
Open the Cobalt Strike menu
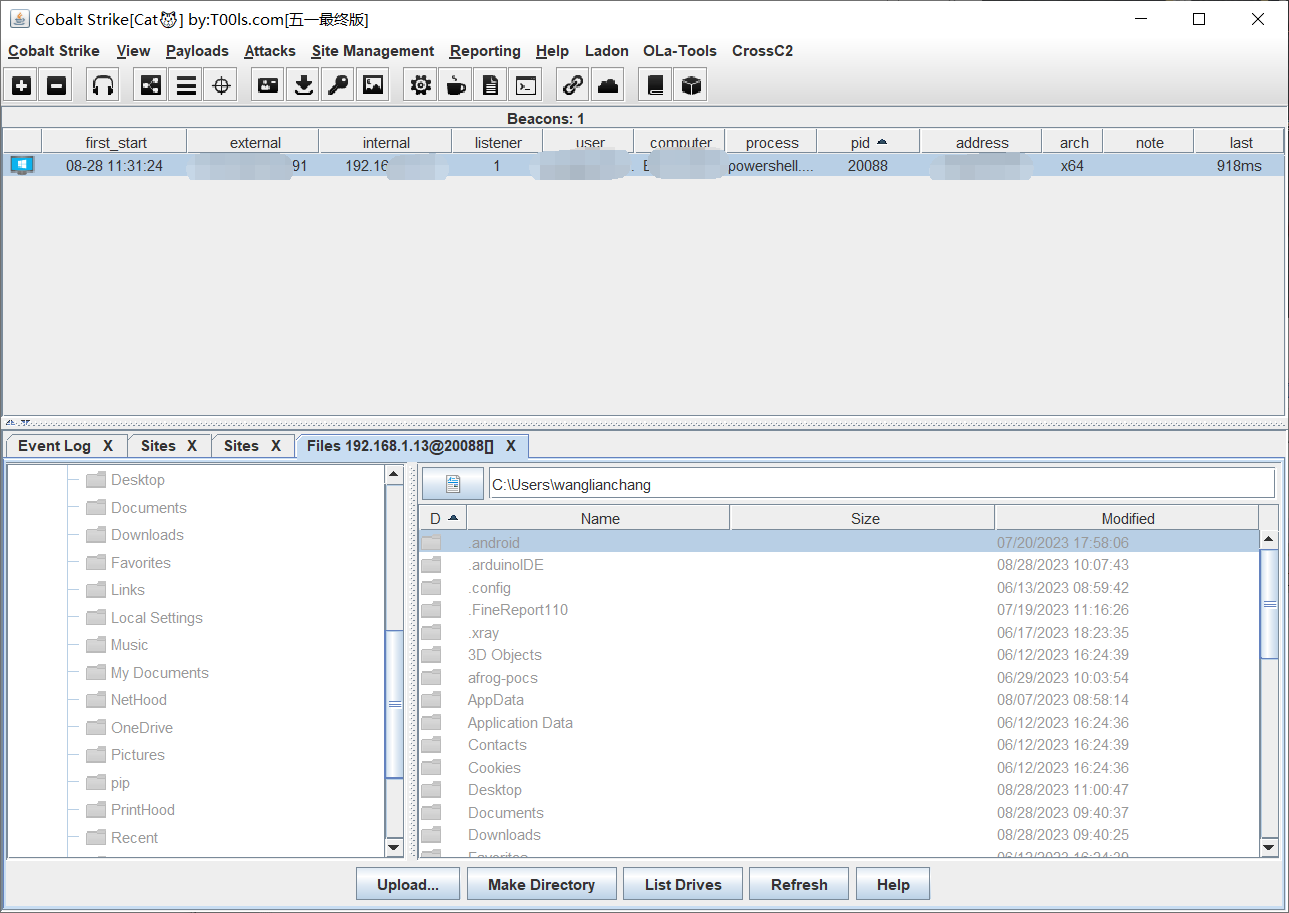tap(54, 51)
